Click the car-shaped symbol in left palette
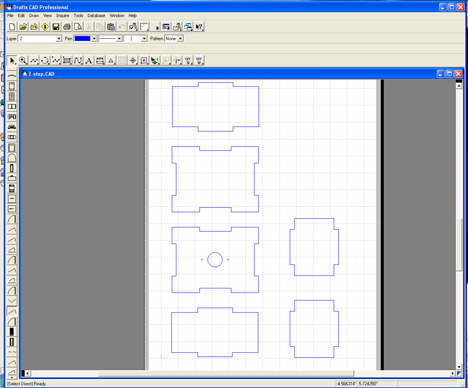Screen dimensions: 468x388 point(12,127)
